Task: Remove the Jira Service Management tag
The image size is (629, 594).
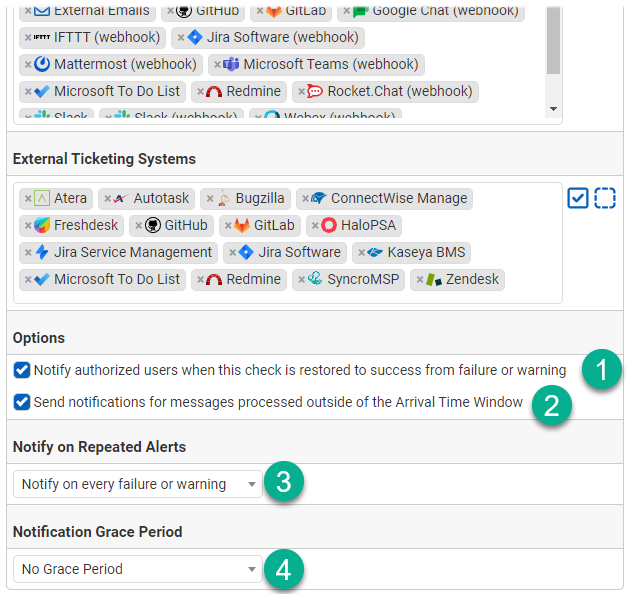Action: (x=28, y=253)
